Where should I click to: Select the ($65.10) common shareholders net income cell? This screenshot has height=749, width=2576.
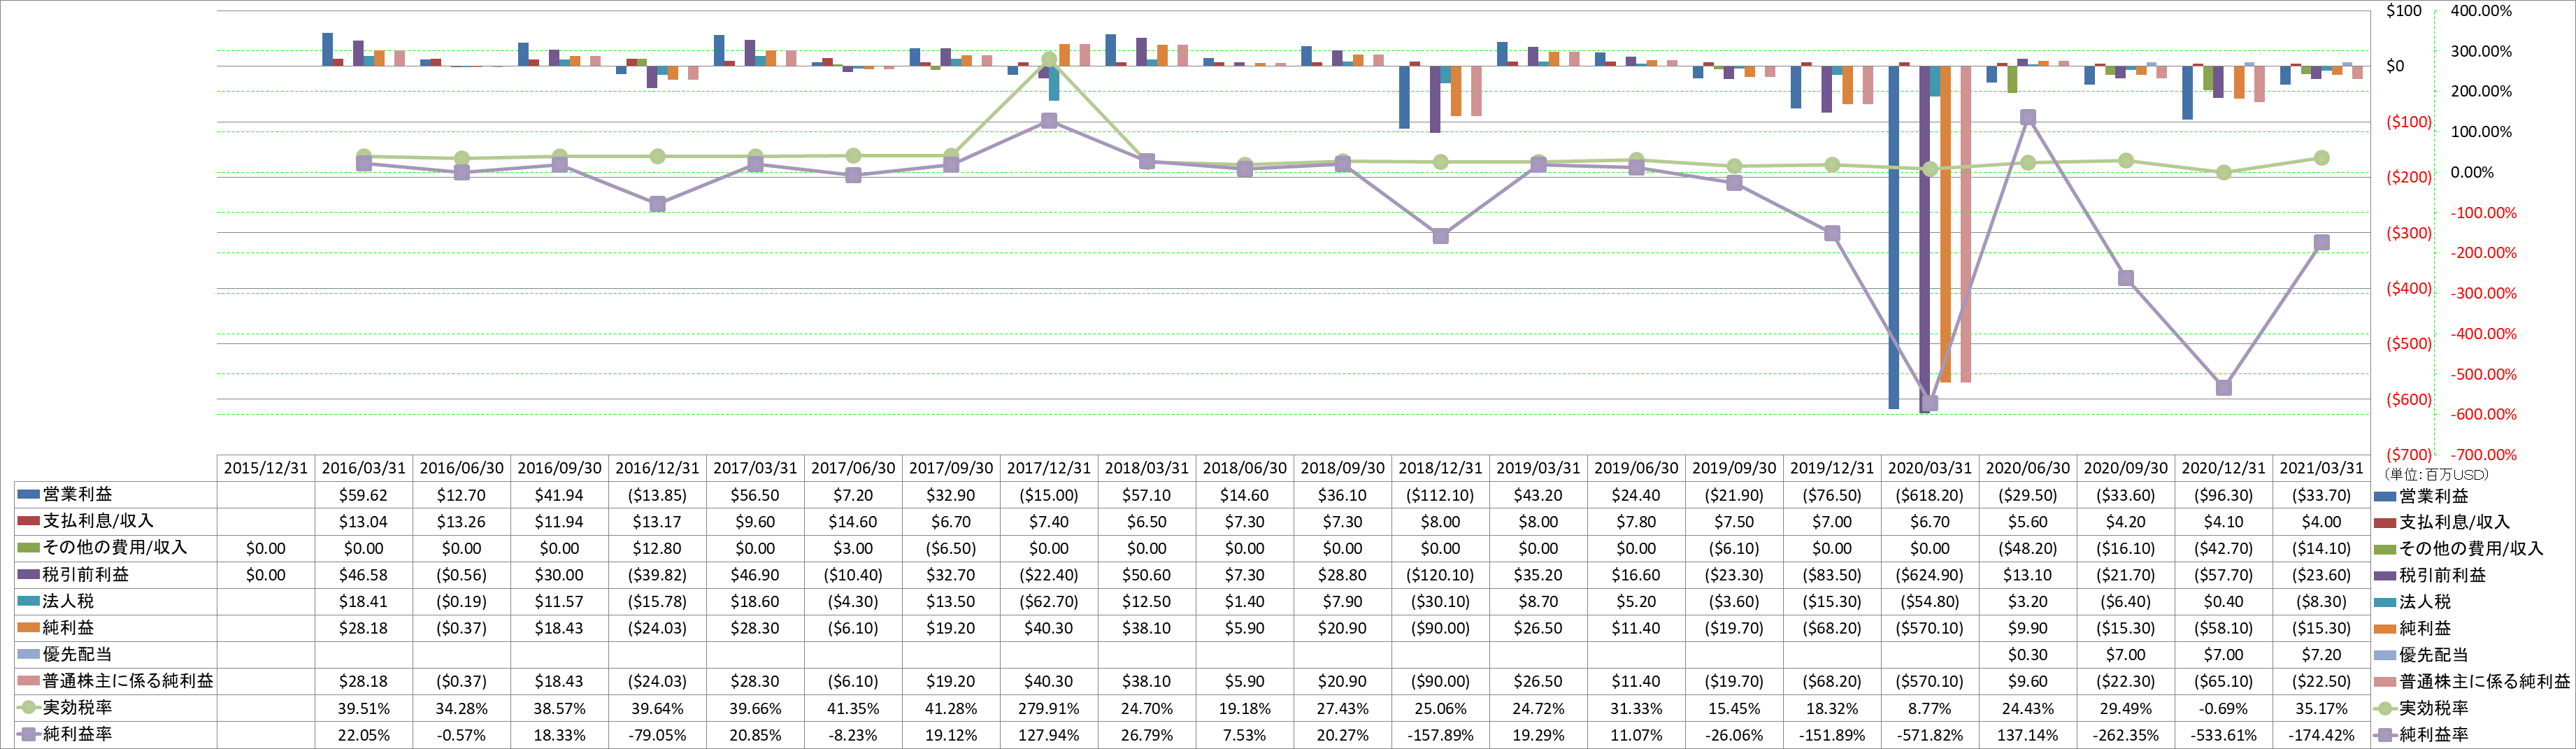[x=2223, y=681]
